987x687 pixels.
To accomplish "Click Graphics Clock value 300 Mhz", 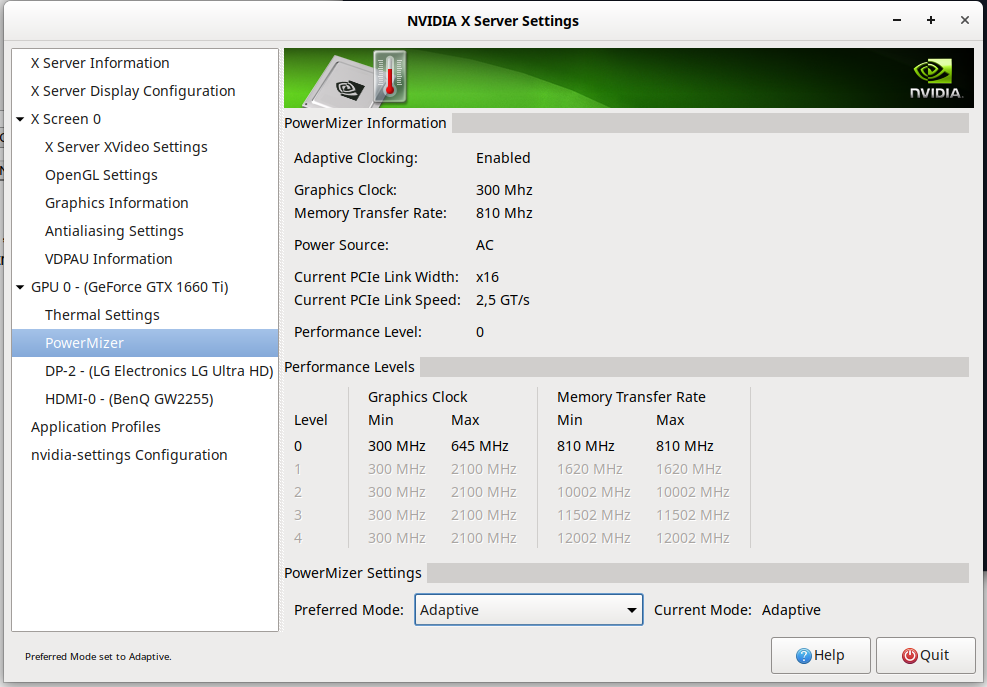I will [504, 190].
